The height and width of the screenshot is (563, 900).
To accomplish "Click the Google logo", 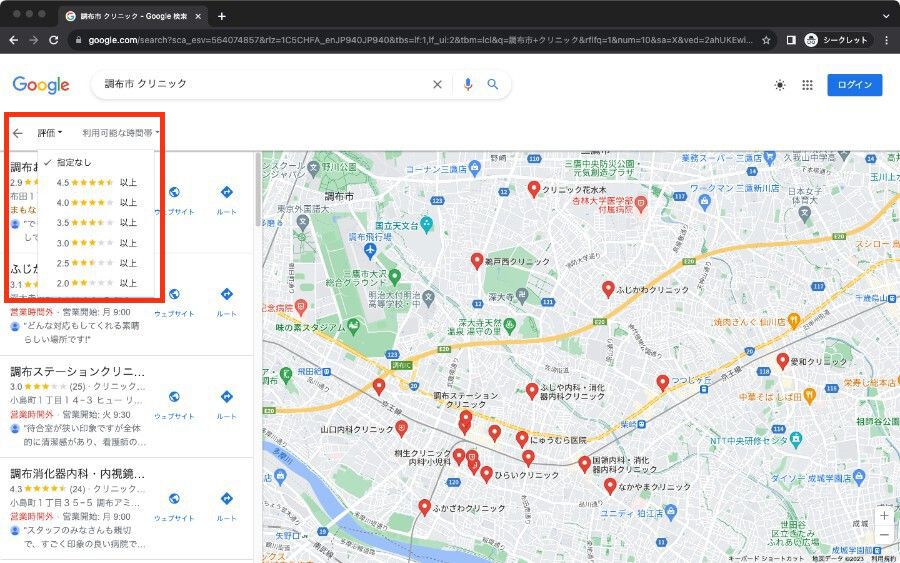I will pos(41,85).
